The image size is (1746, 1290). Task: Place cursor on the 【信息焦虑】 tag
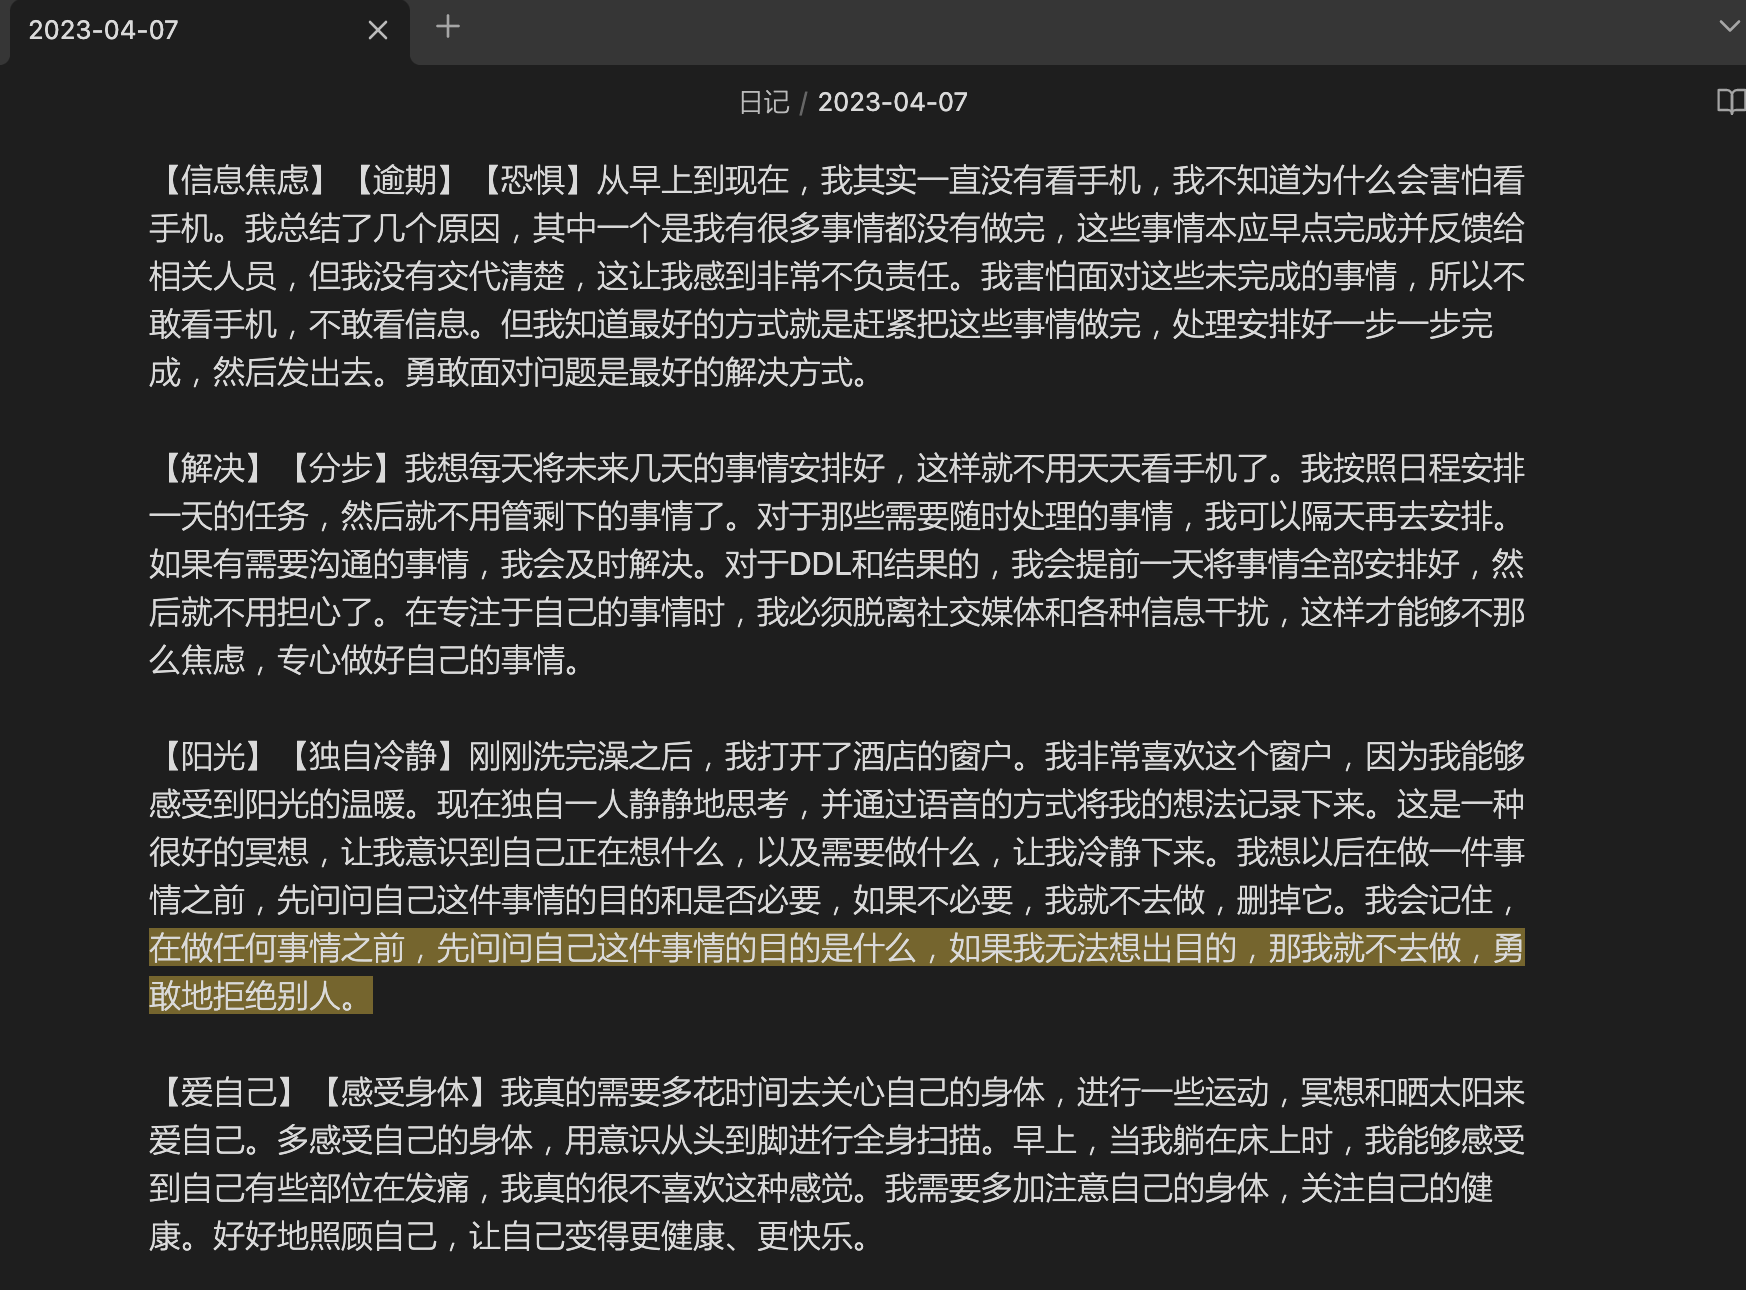point(245,180)
